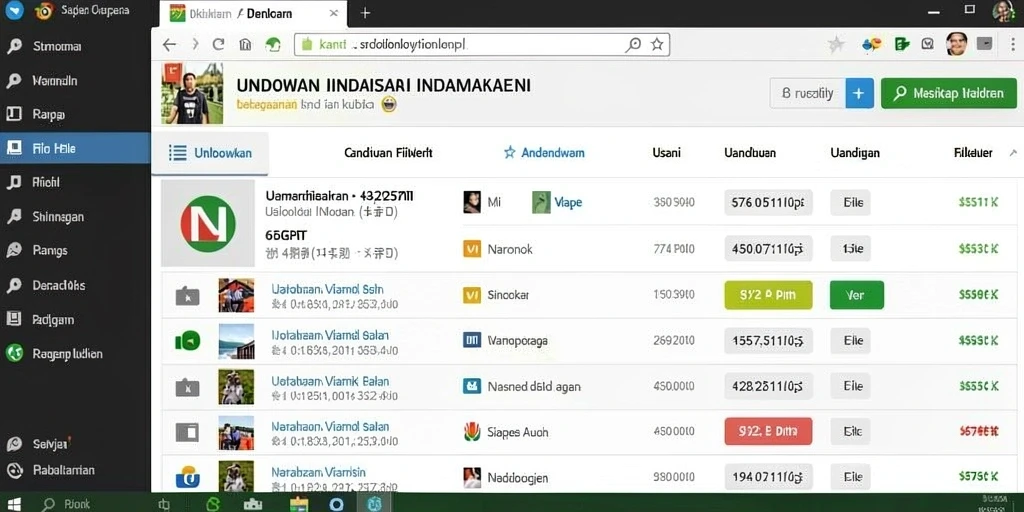Click the blue plus button near B rusatily

(859, 93)
